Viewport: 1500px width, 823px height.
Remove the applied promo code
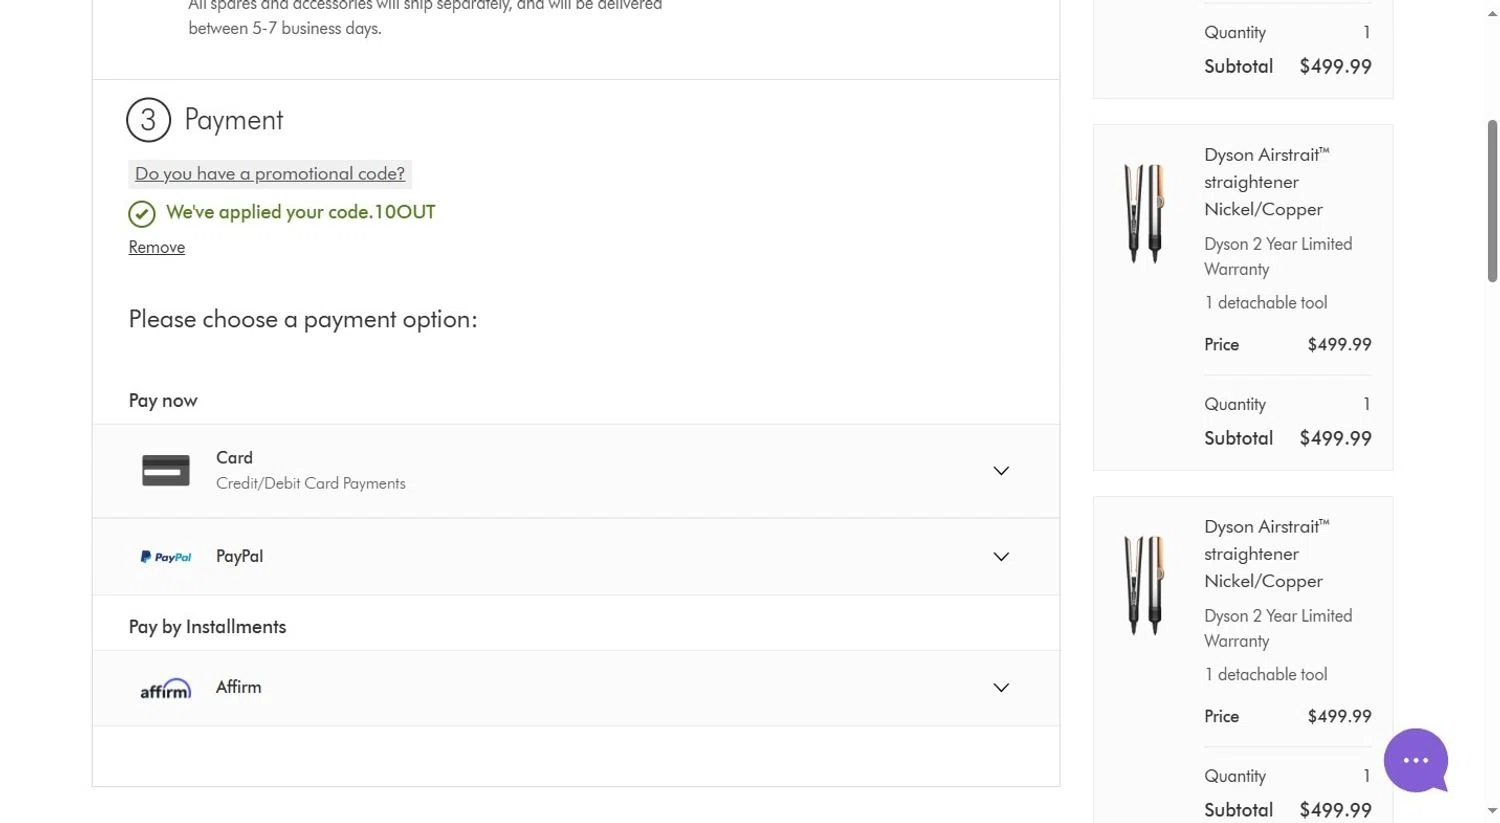(x=157, y=247)
